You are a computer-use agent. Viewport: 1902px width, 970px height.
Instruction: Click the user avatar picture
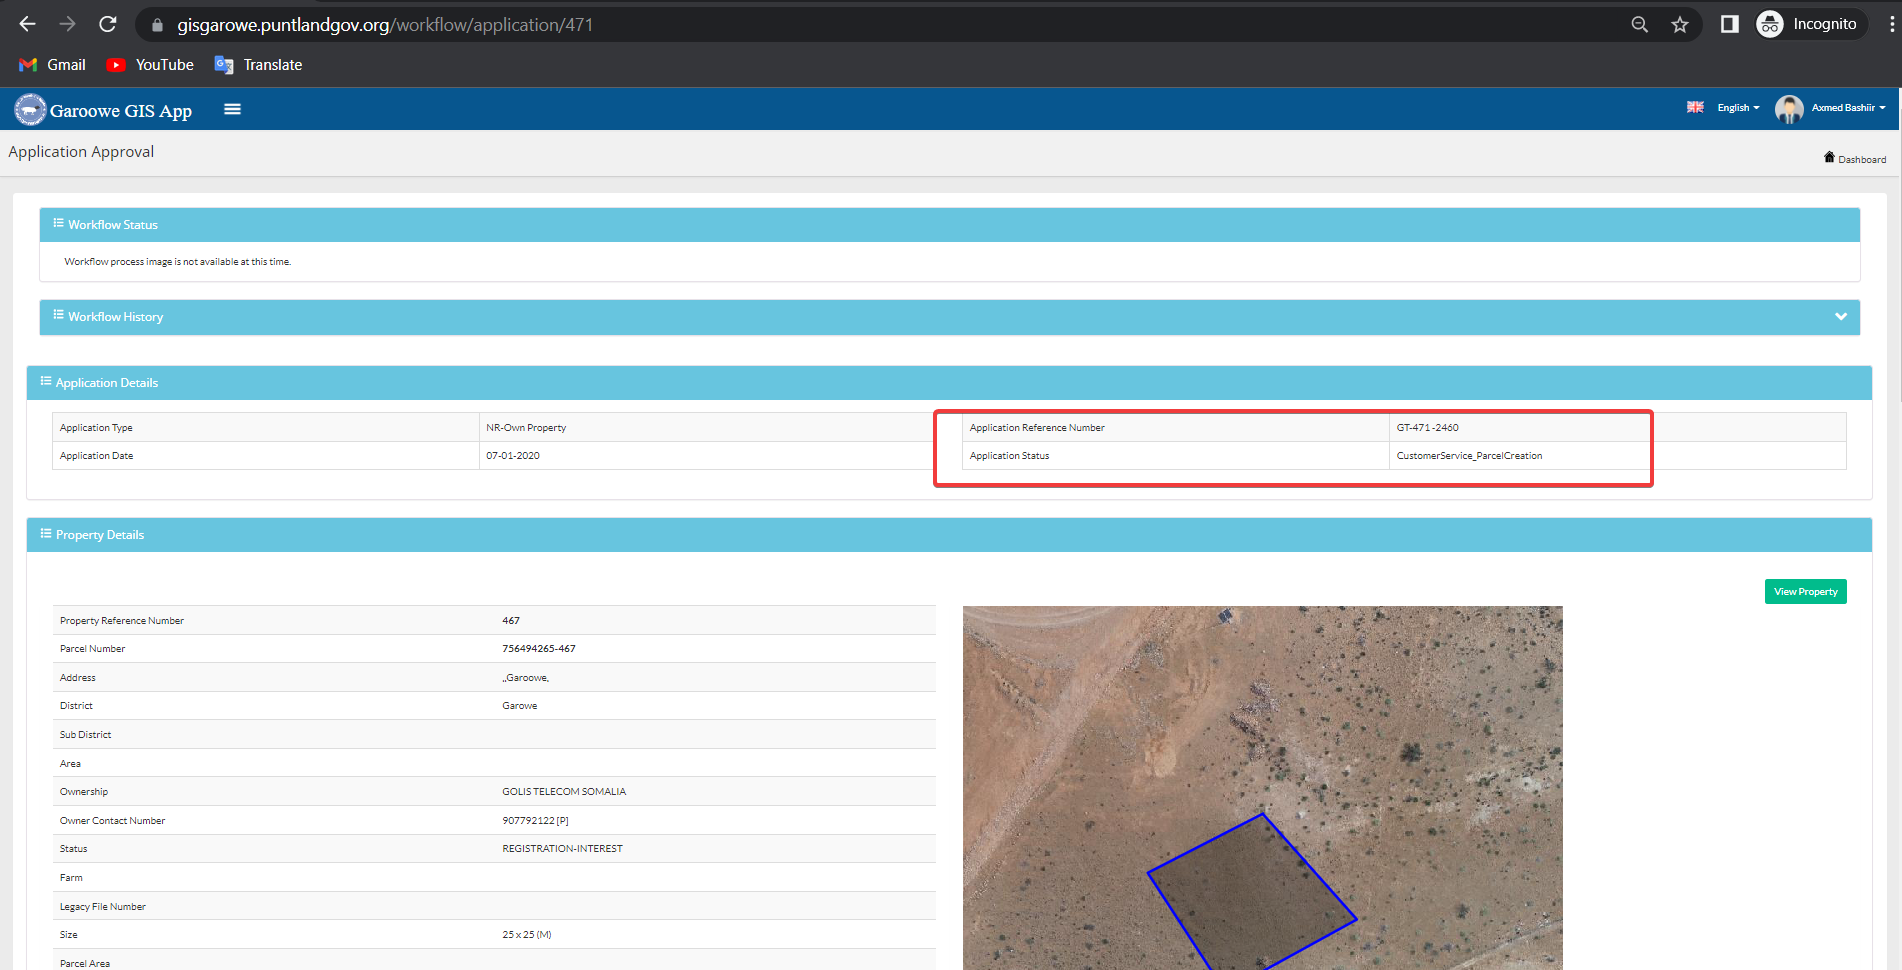click(x=1789, y=109)
